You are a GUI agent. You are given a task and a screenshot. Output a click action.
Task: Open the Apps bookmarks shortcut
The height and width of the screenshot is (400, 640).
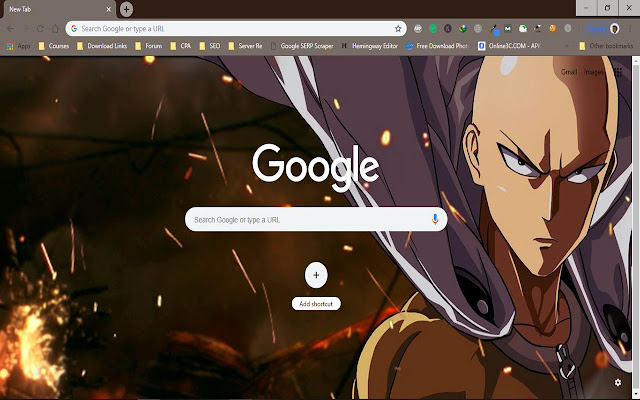coord(16,46)
